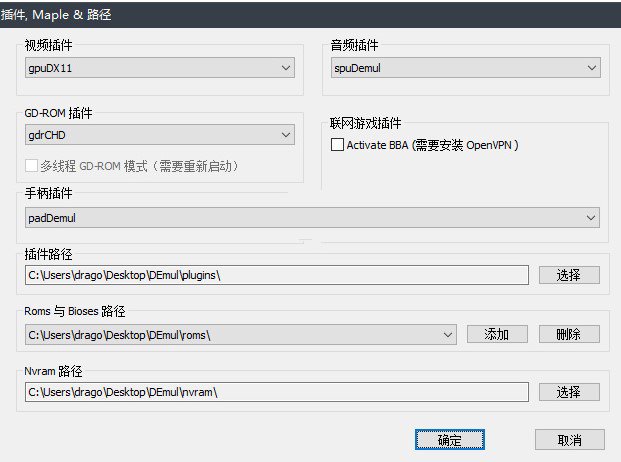Enable the Activate BBA checkbox
The height and width of the screenshot is (462, 621).
[337, 145]
